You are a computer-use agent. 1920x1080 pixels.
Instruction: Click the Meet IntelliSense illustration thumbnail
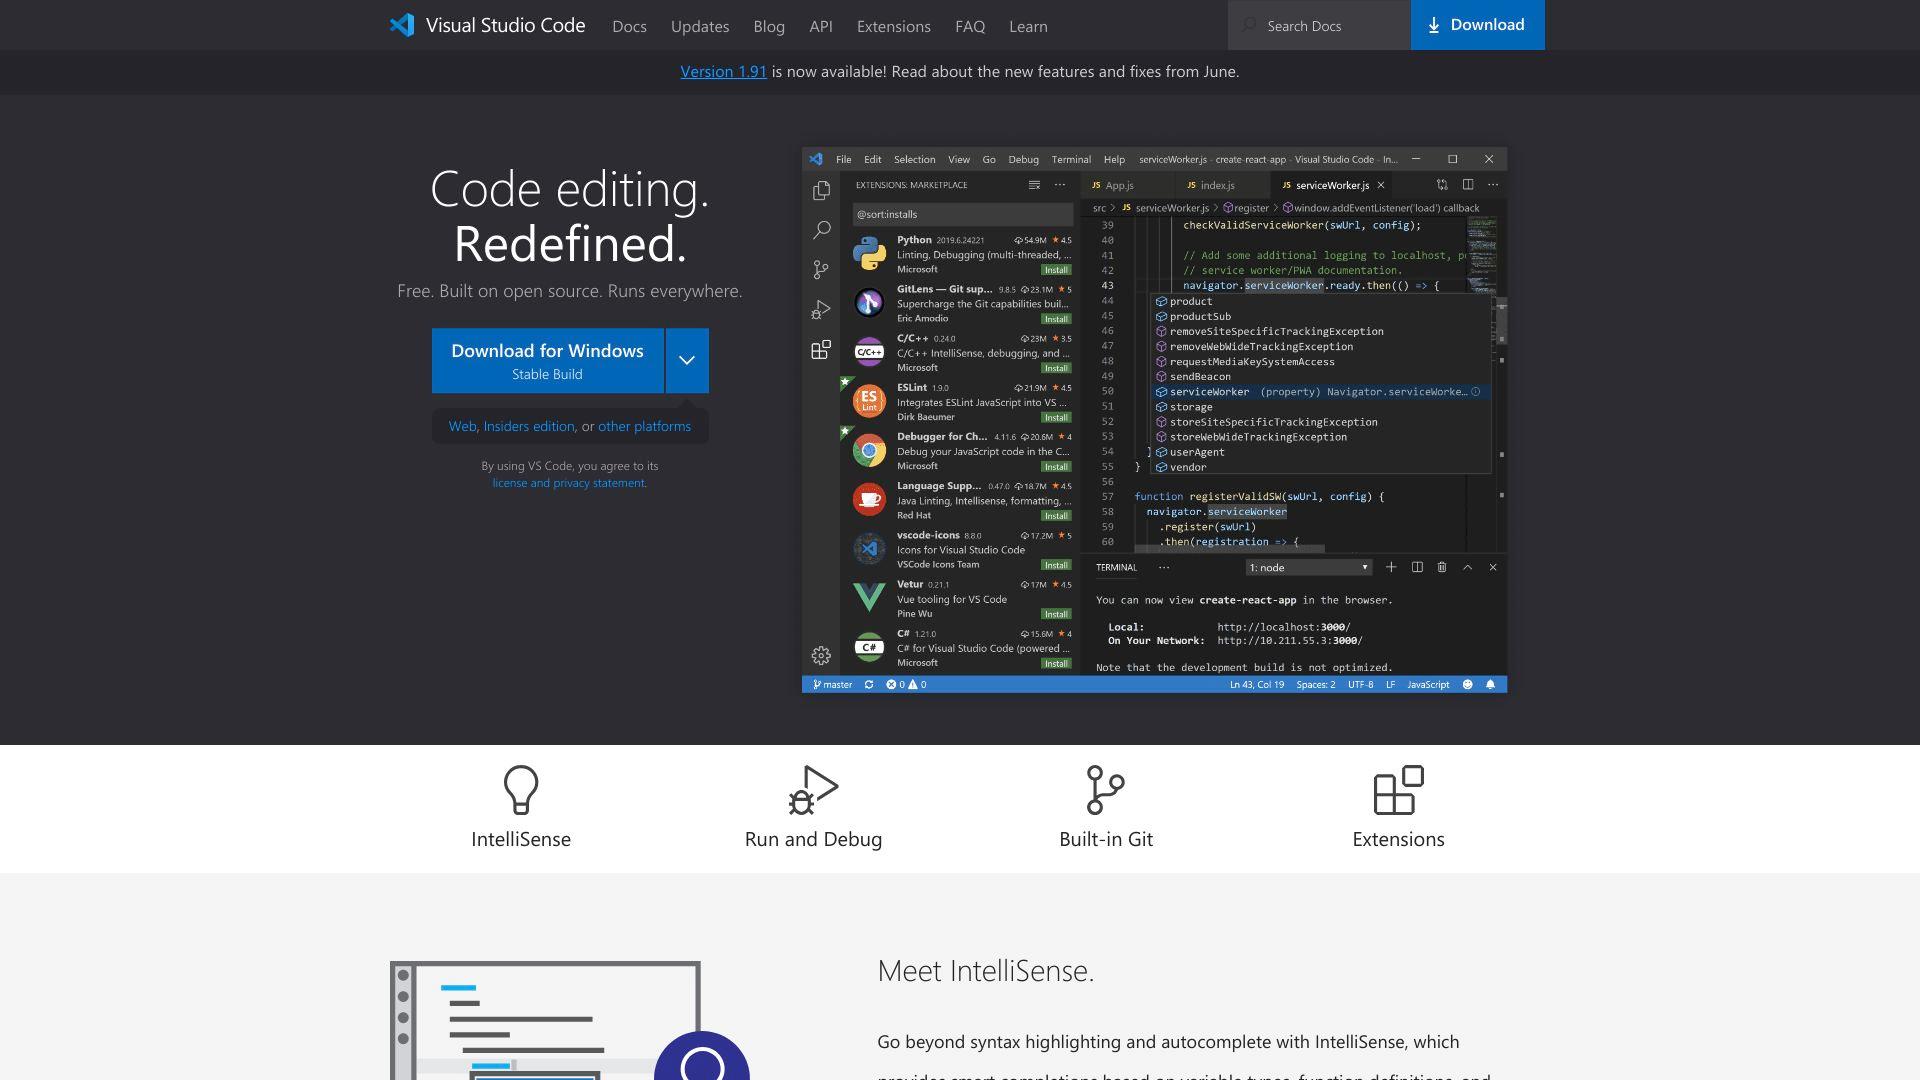click(570, 1021)
